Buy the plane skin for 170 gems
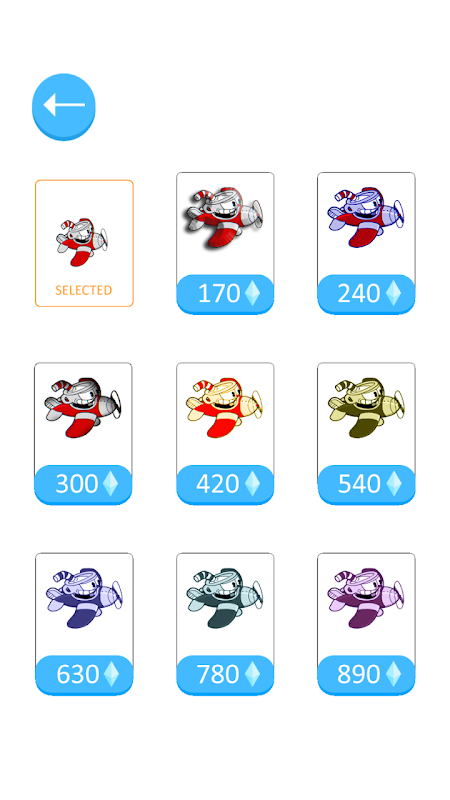The width and height of the screenshot is (450, 800). [x=225, y=294]
